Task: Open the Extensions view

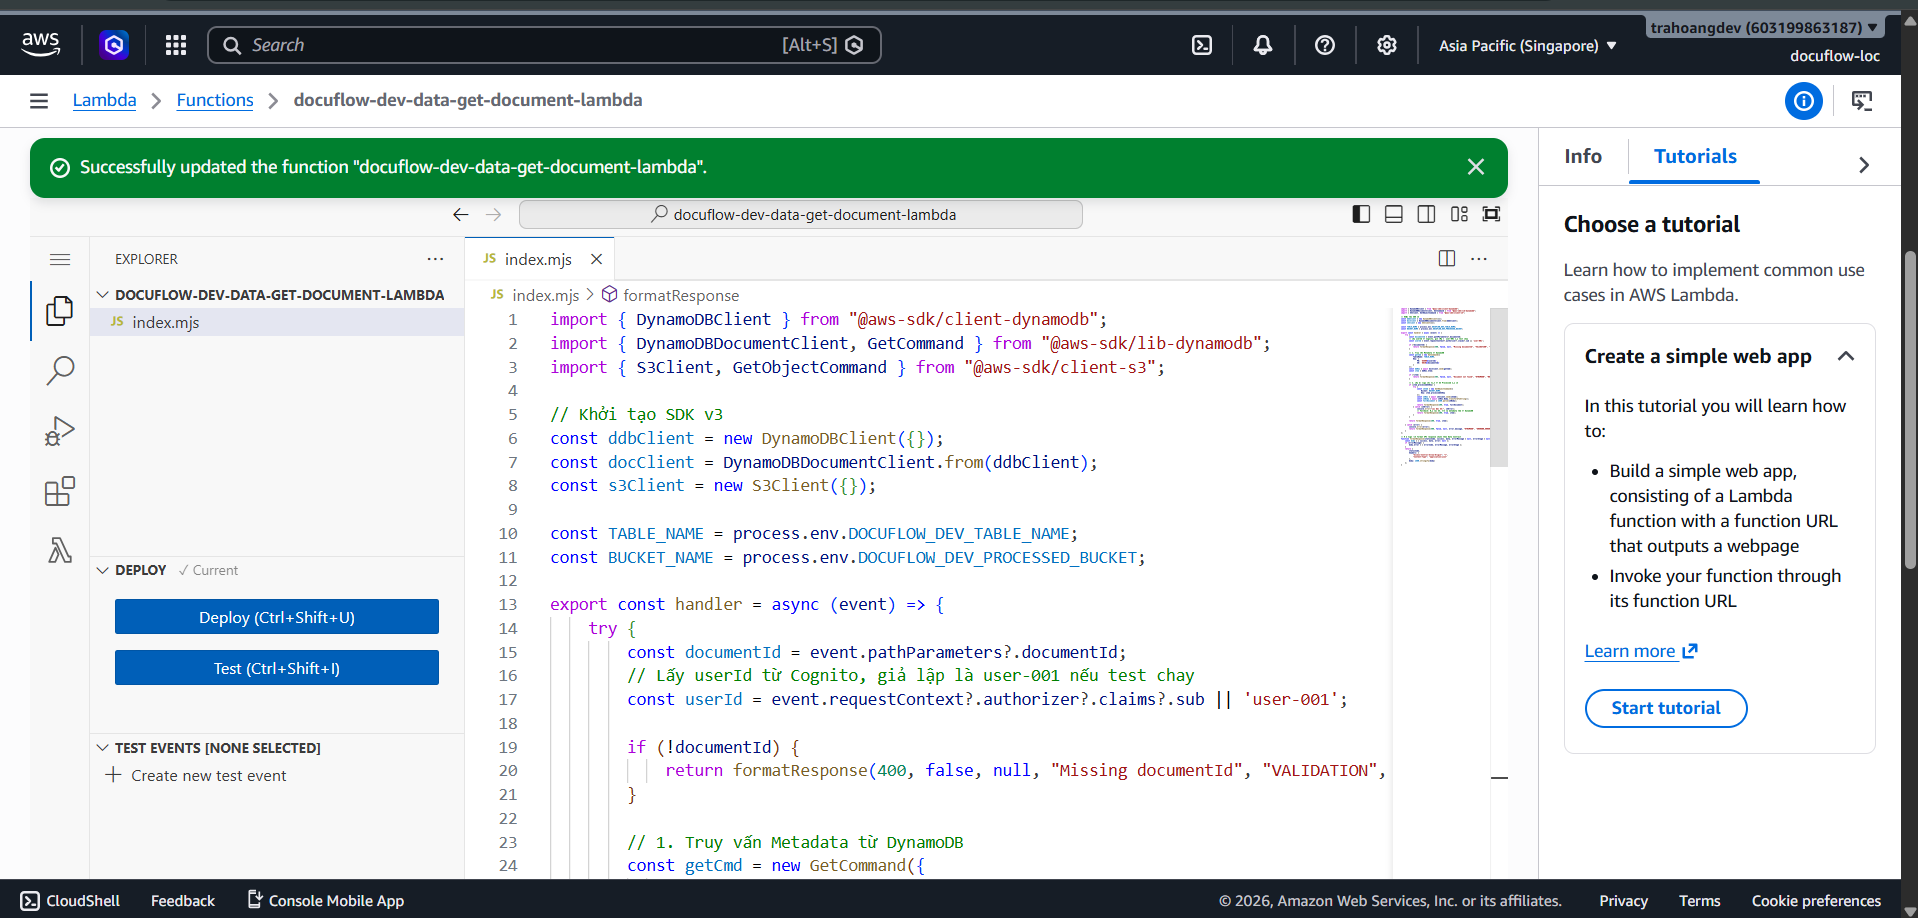Action: (x=60, y=491)
